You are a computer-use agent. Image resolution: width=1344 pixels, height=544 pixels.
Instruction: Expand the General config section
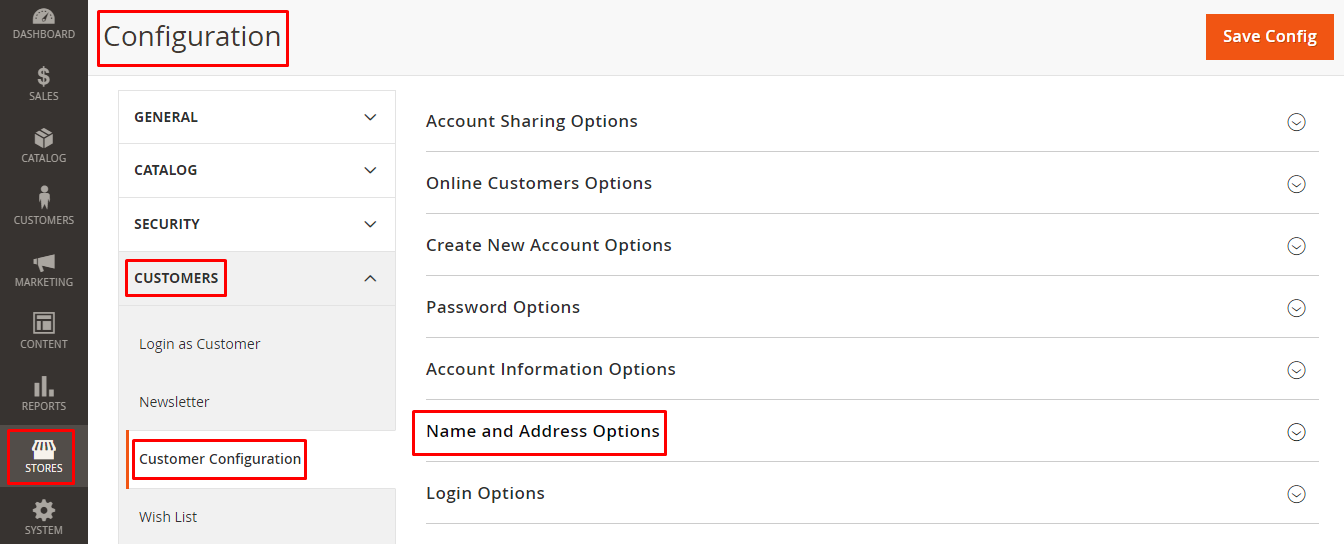(x=257, y=117)
